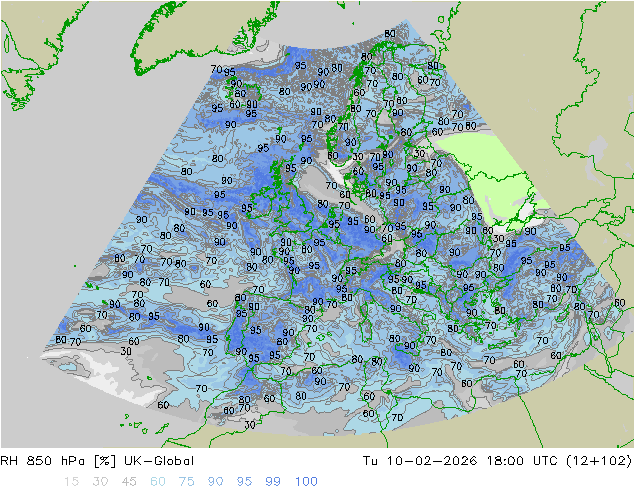Select the legend value 75
This screenshot has width=634, height=490.
186,482
